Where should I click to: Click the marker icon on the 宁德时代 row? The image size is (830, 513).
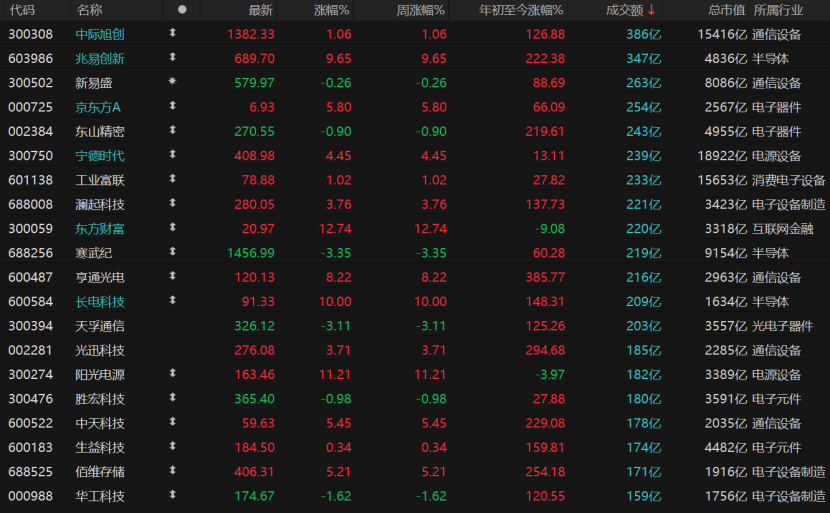(172, 155)
